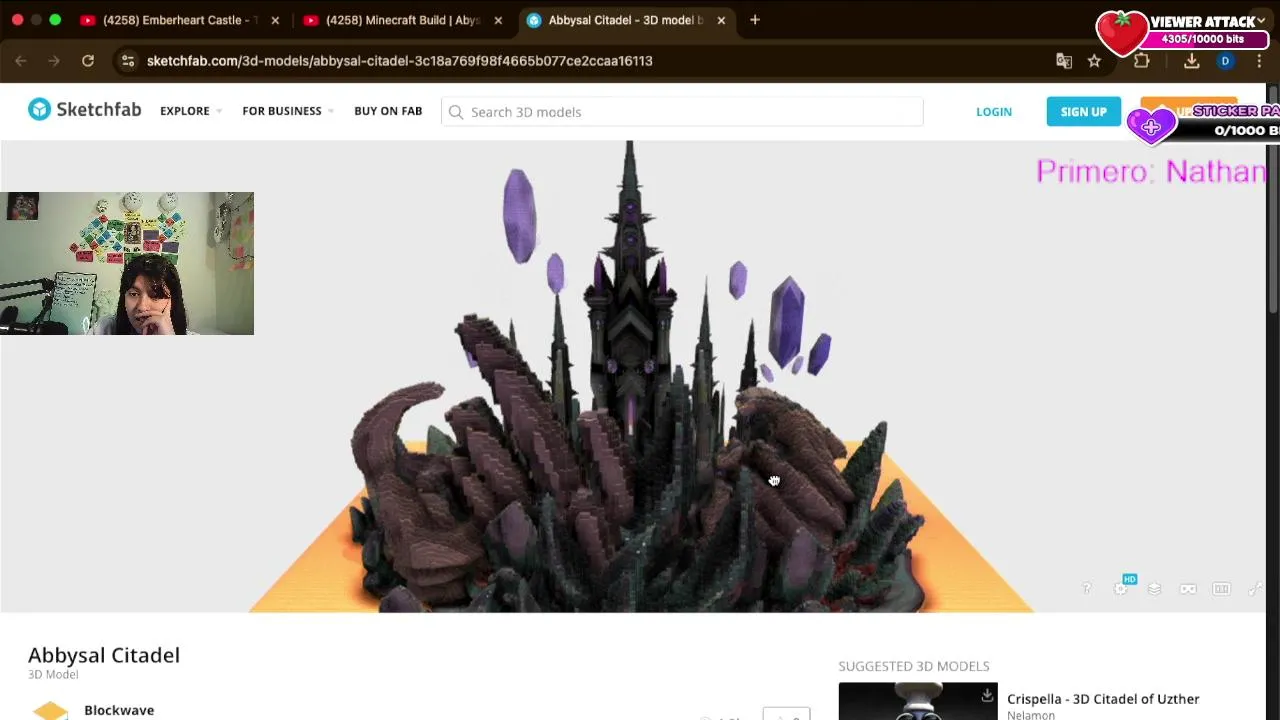Viewport: 1280px width, 720px height.
Task: Click the SUGGESTED 3D MODELS heading
Action: (914, 666)
